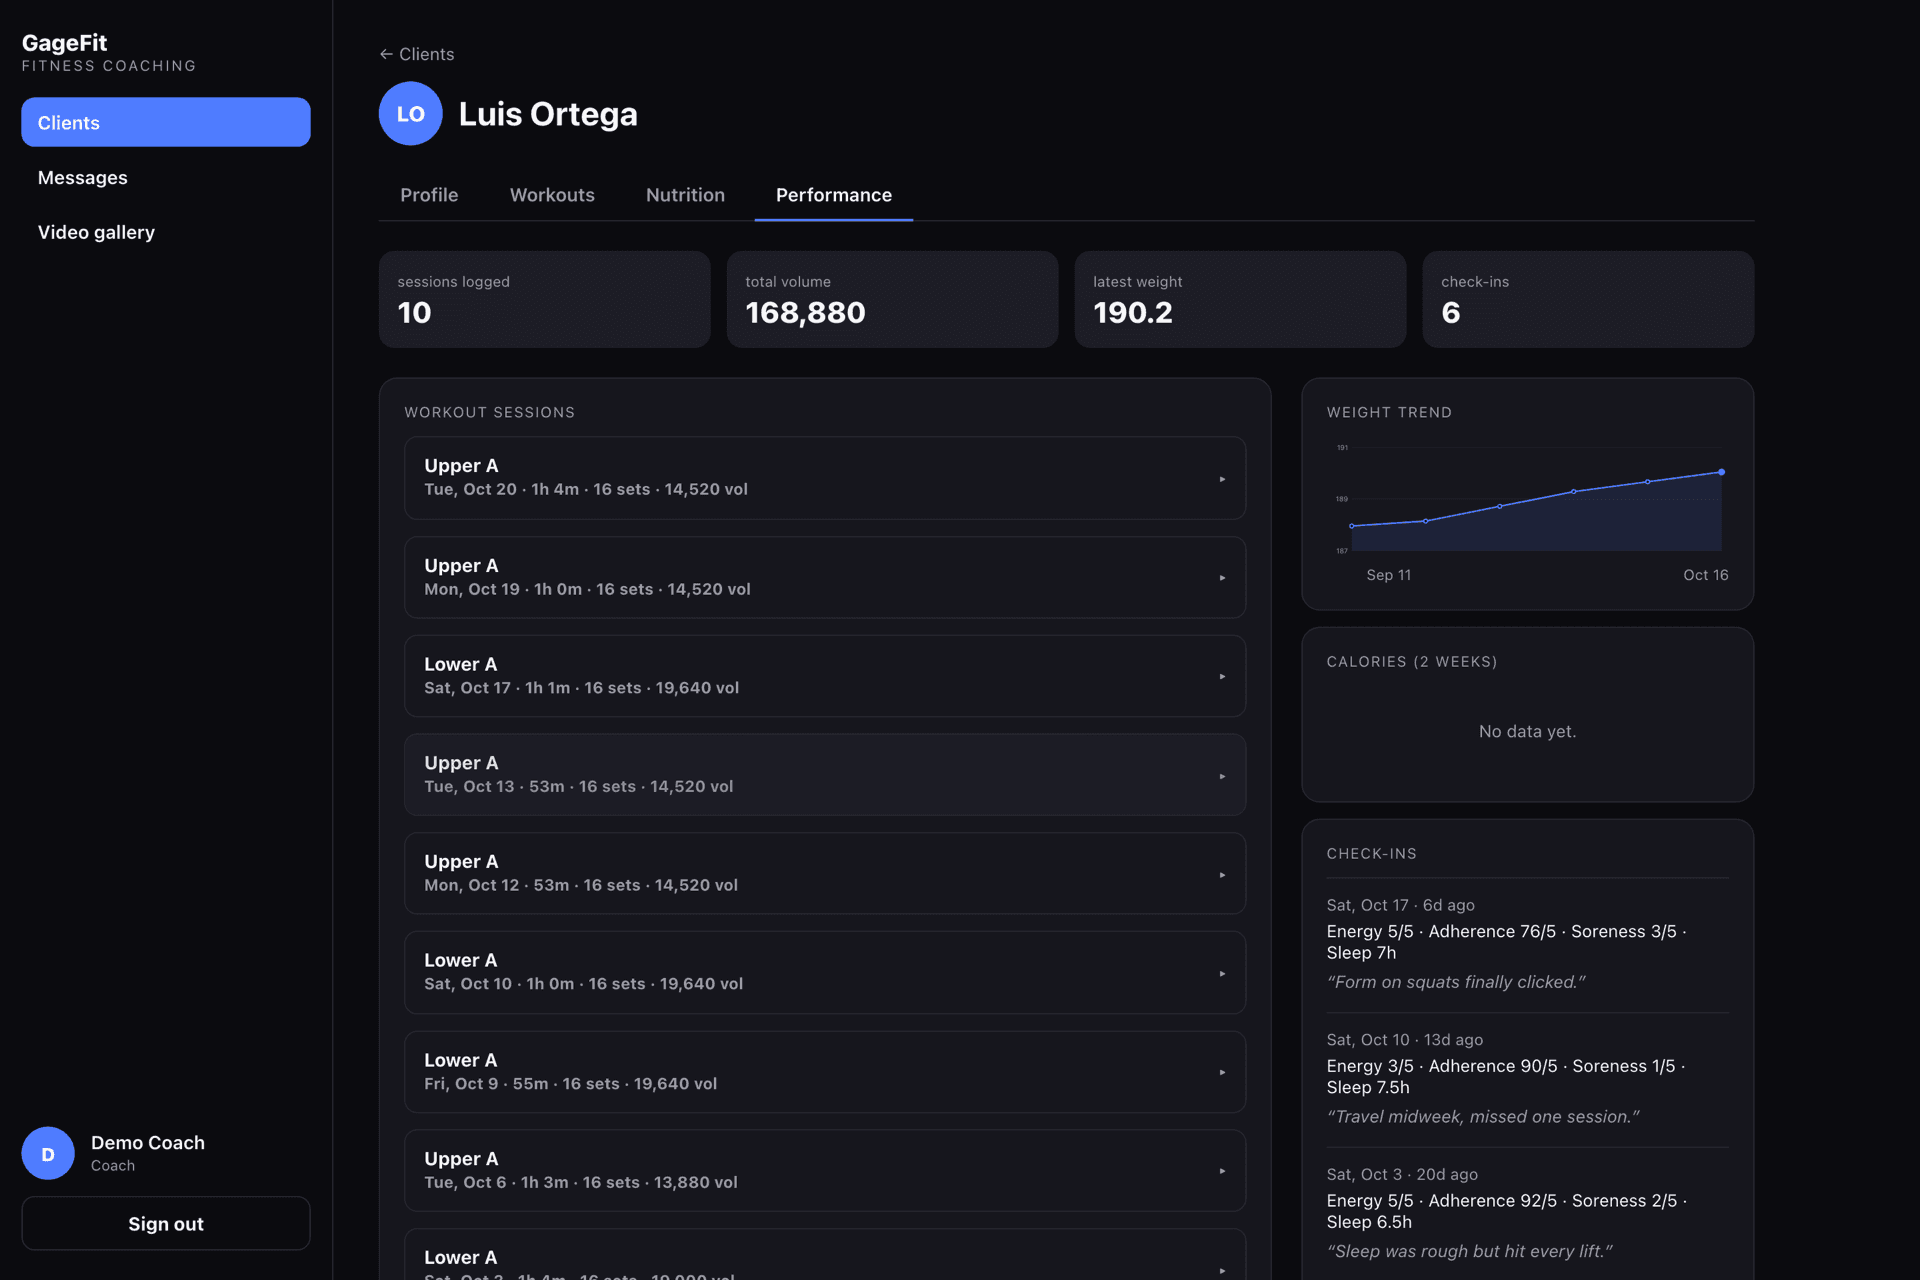Expand the Upper A session on Mon, Oct 19

click(x=825, y=577)
